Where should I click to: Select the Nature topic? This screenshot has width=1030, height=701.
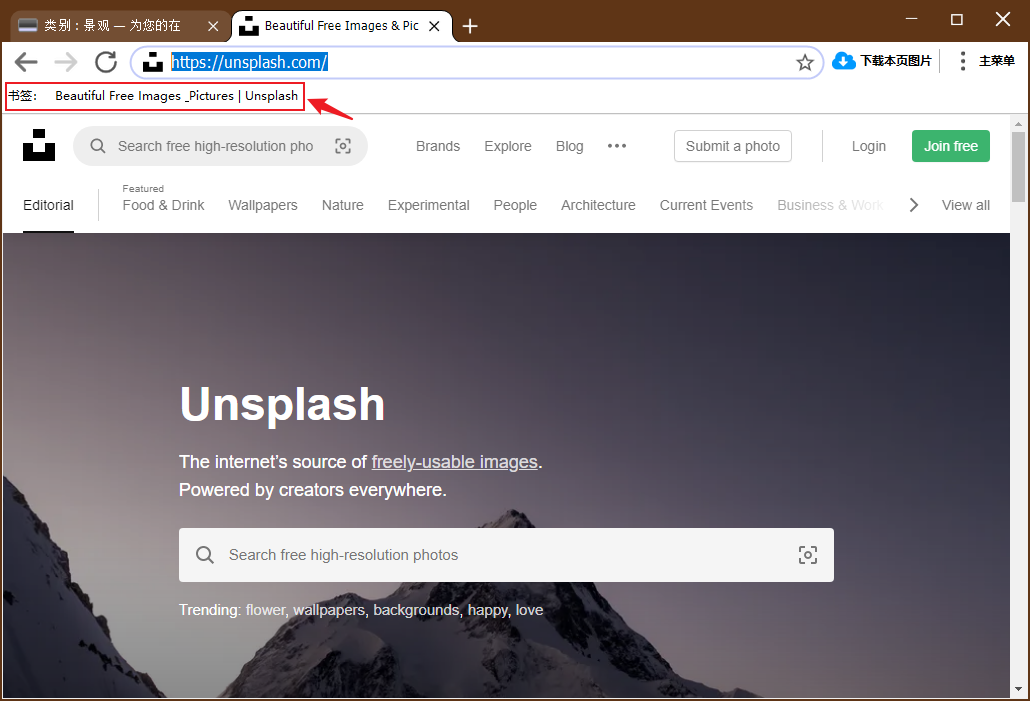(343, 205)
